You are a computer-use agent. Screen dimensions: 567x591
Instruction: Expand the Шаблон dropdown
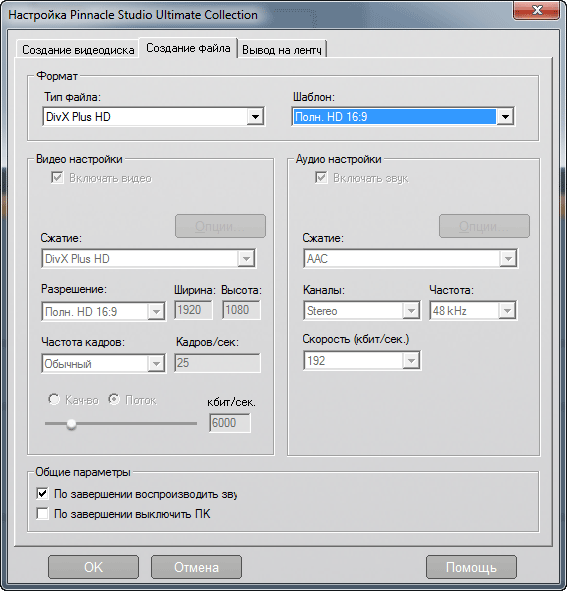[x=403, y=116]
